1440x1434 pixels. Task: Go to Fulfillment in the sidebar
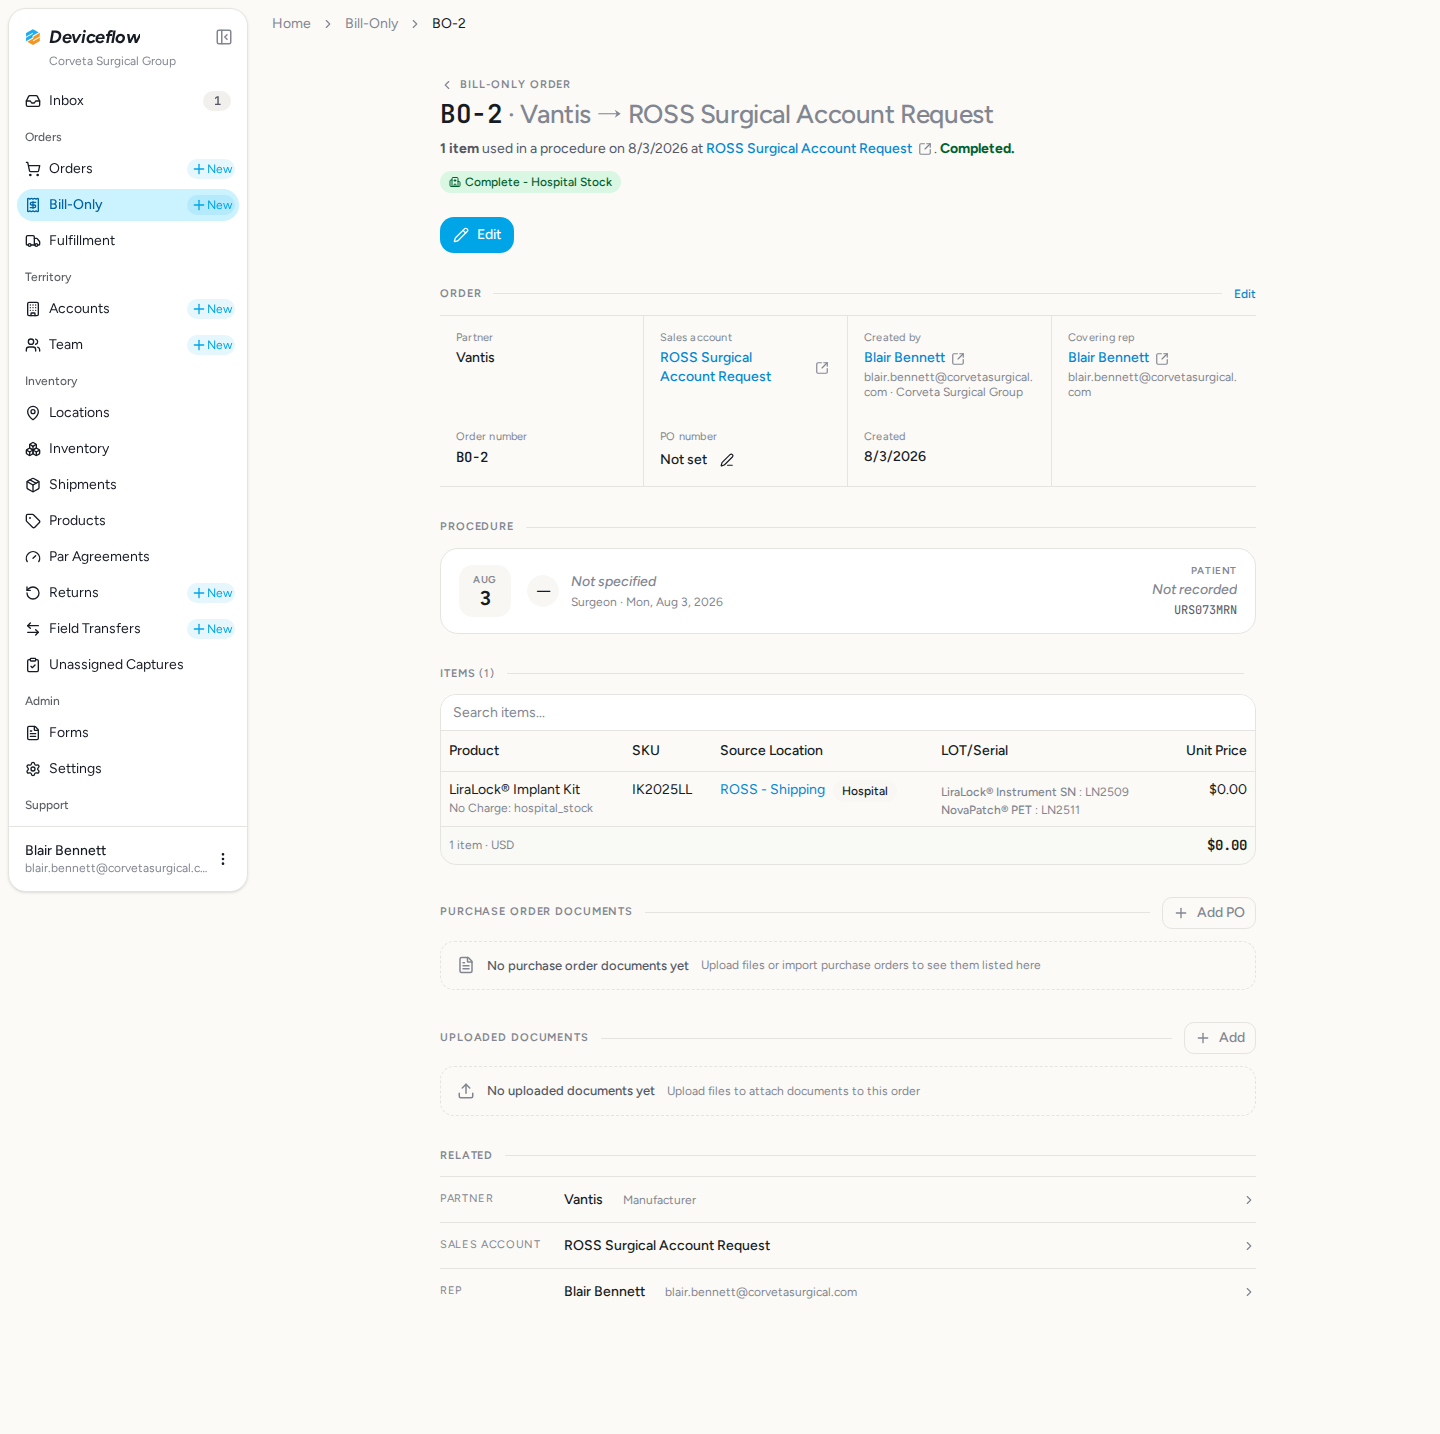click(128, 241)
